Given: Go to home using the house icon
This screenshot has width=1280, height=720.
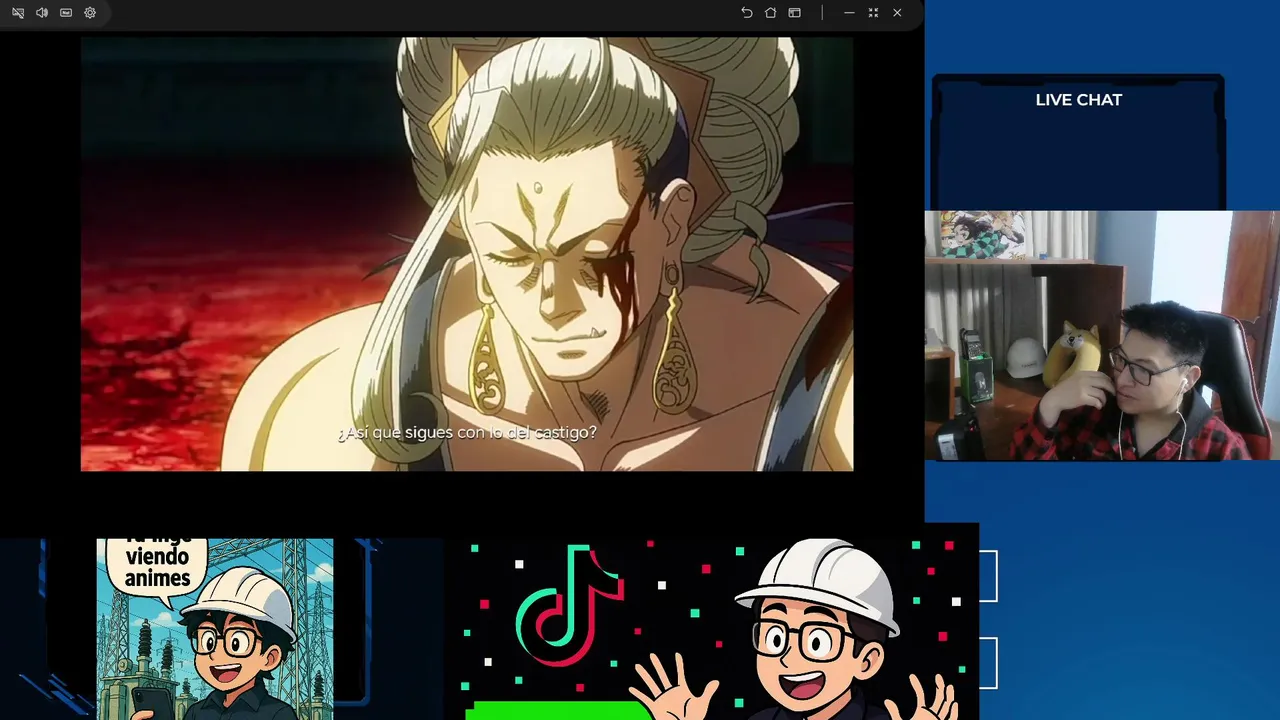Looking at the screenshot, I should (x=770, y=13).
